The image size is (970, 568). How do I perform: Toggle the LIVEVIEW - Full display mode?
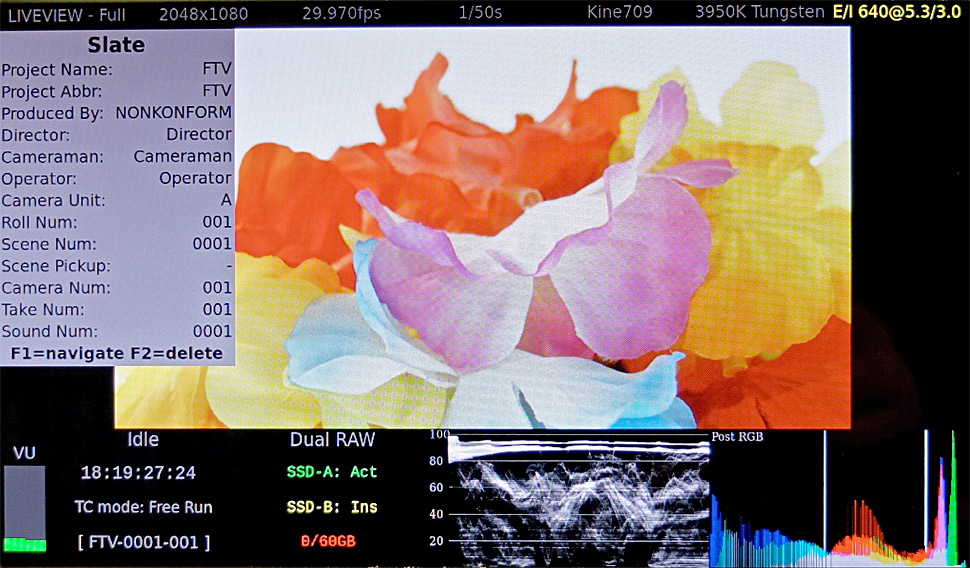point(66,13)
